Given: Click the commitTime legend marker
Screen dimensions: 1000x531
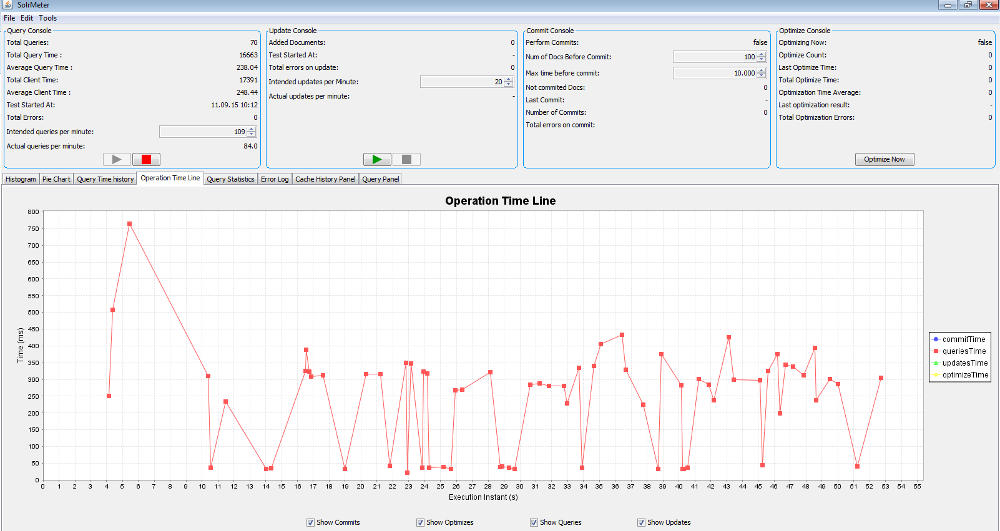Looking at the screenshot, I should click(x=934, y=339).
